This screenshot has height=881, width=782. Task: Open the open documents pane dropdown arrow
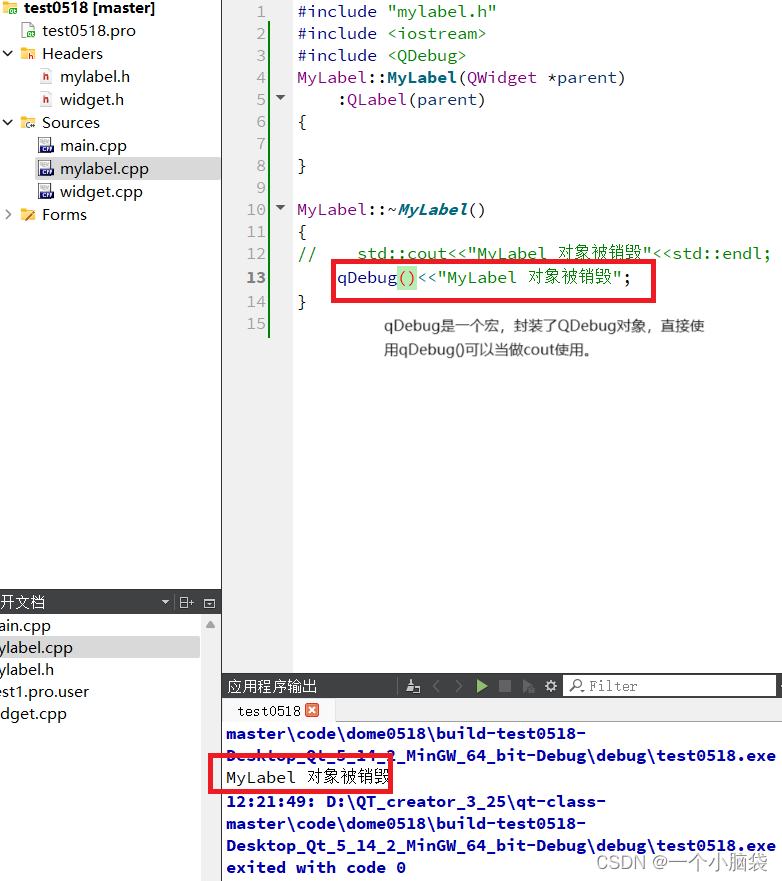[x=165, y=602]
